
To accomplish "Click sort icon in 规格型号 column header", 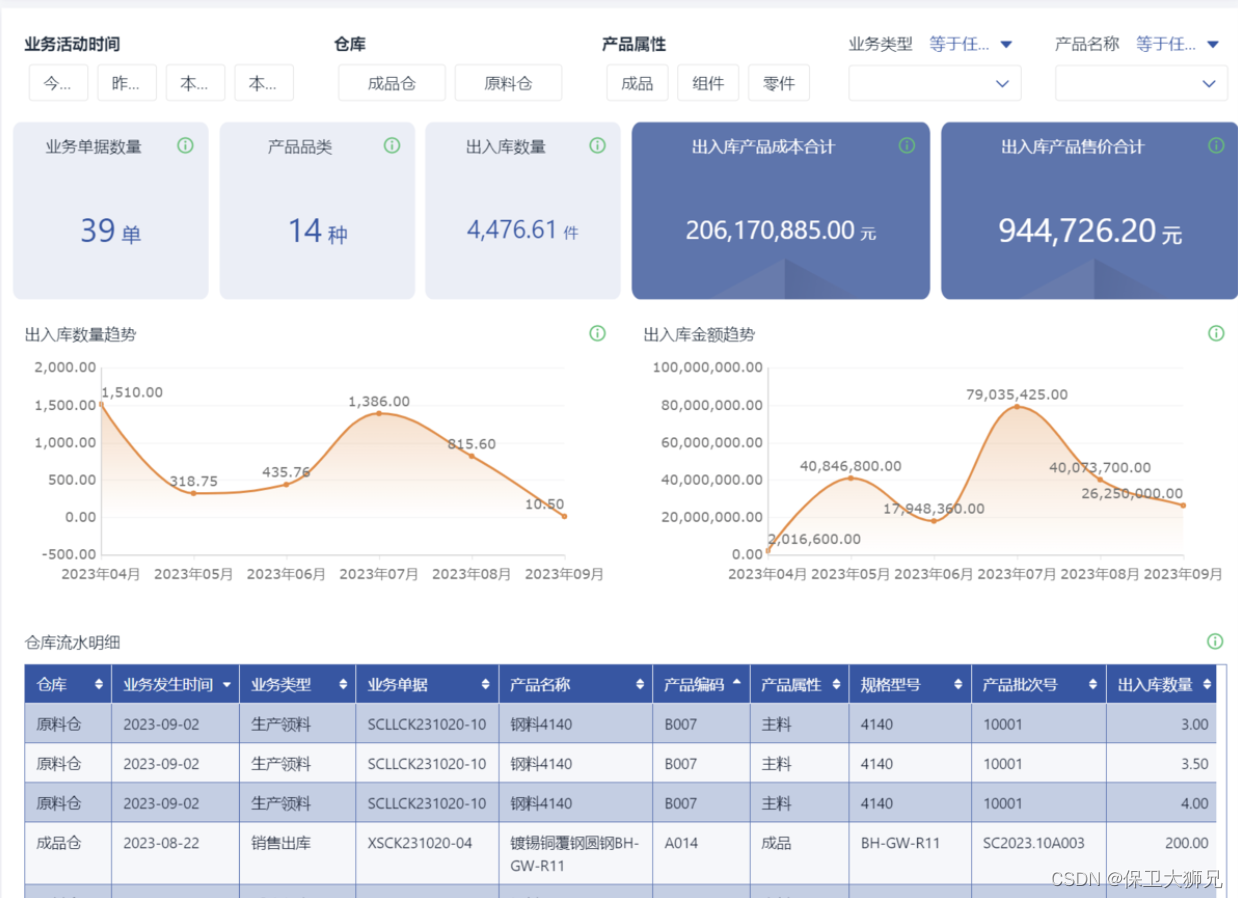I will click(x=958, y=685).
